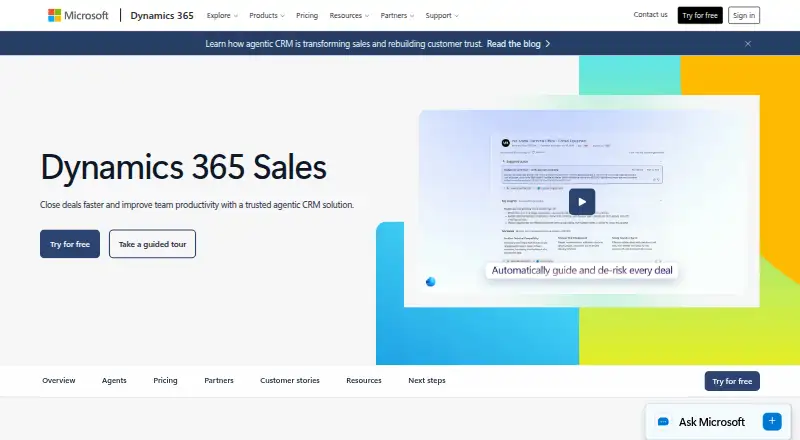Click the Ask Microsoft chat icon
This screenshot has height=440, width=800.
click(663, 422)
